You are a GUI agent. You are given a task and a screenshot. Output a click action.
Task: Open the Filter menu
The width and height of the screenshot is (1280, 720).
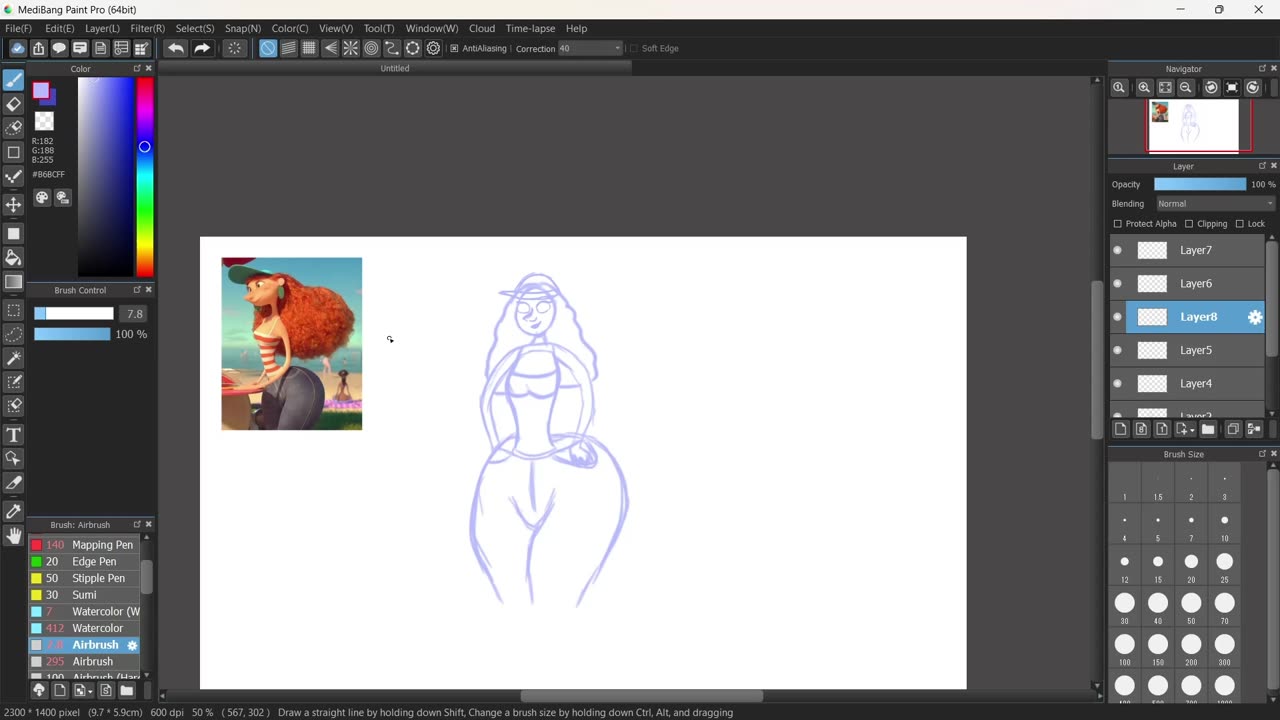coord(147,28)
